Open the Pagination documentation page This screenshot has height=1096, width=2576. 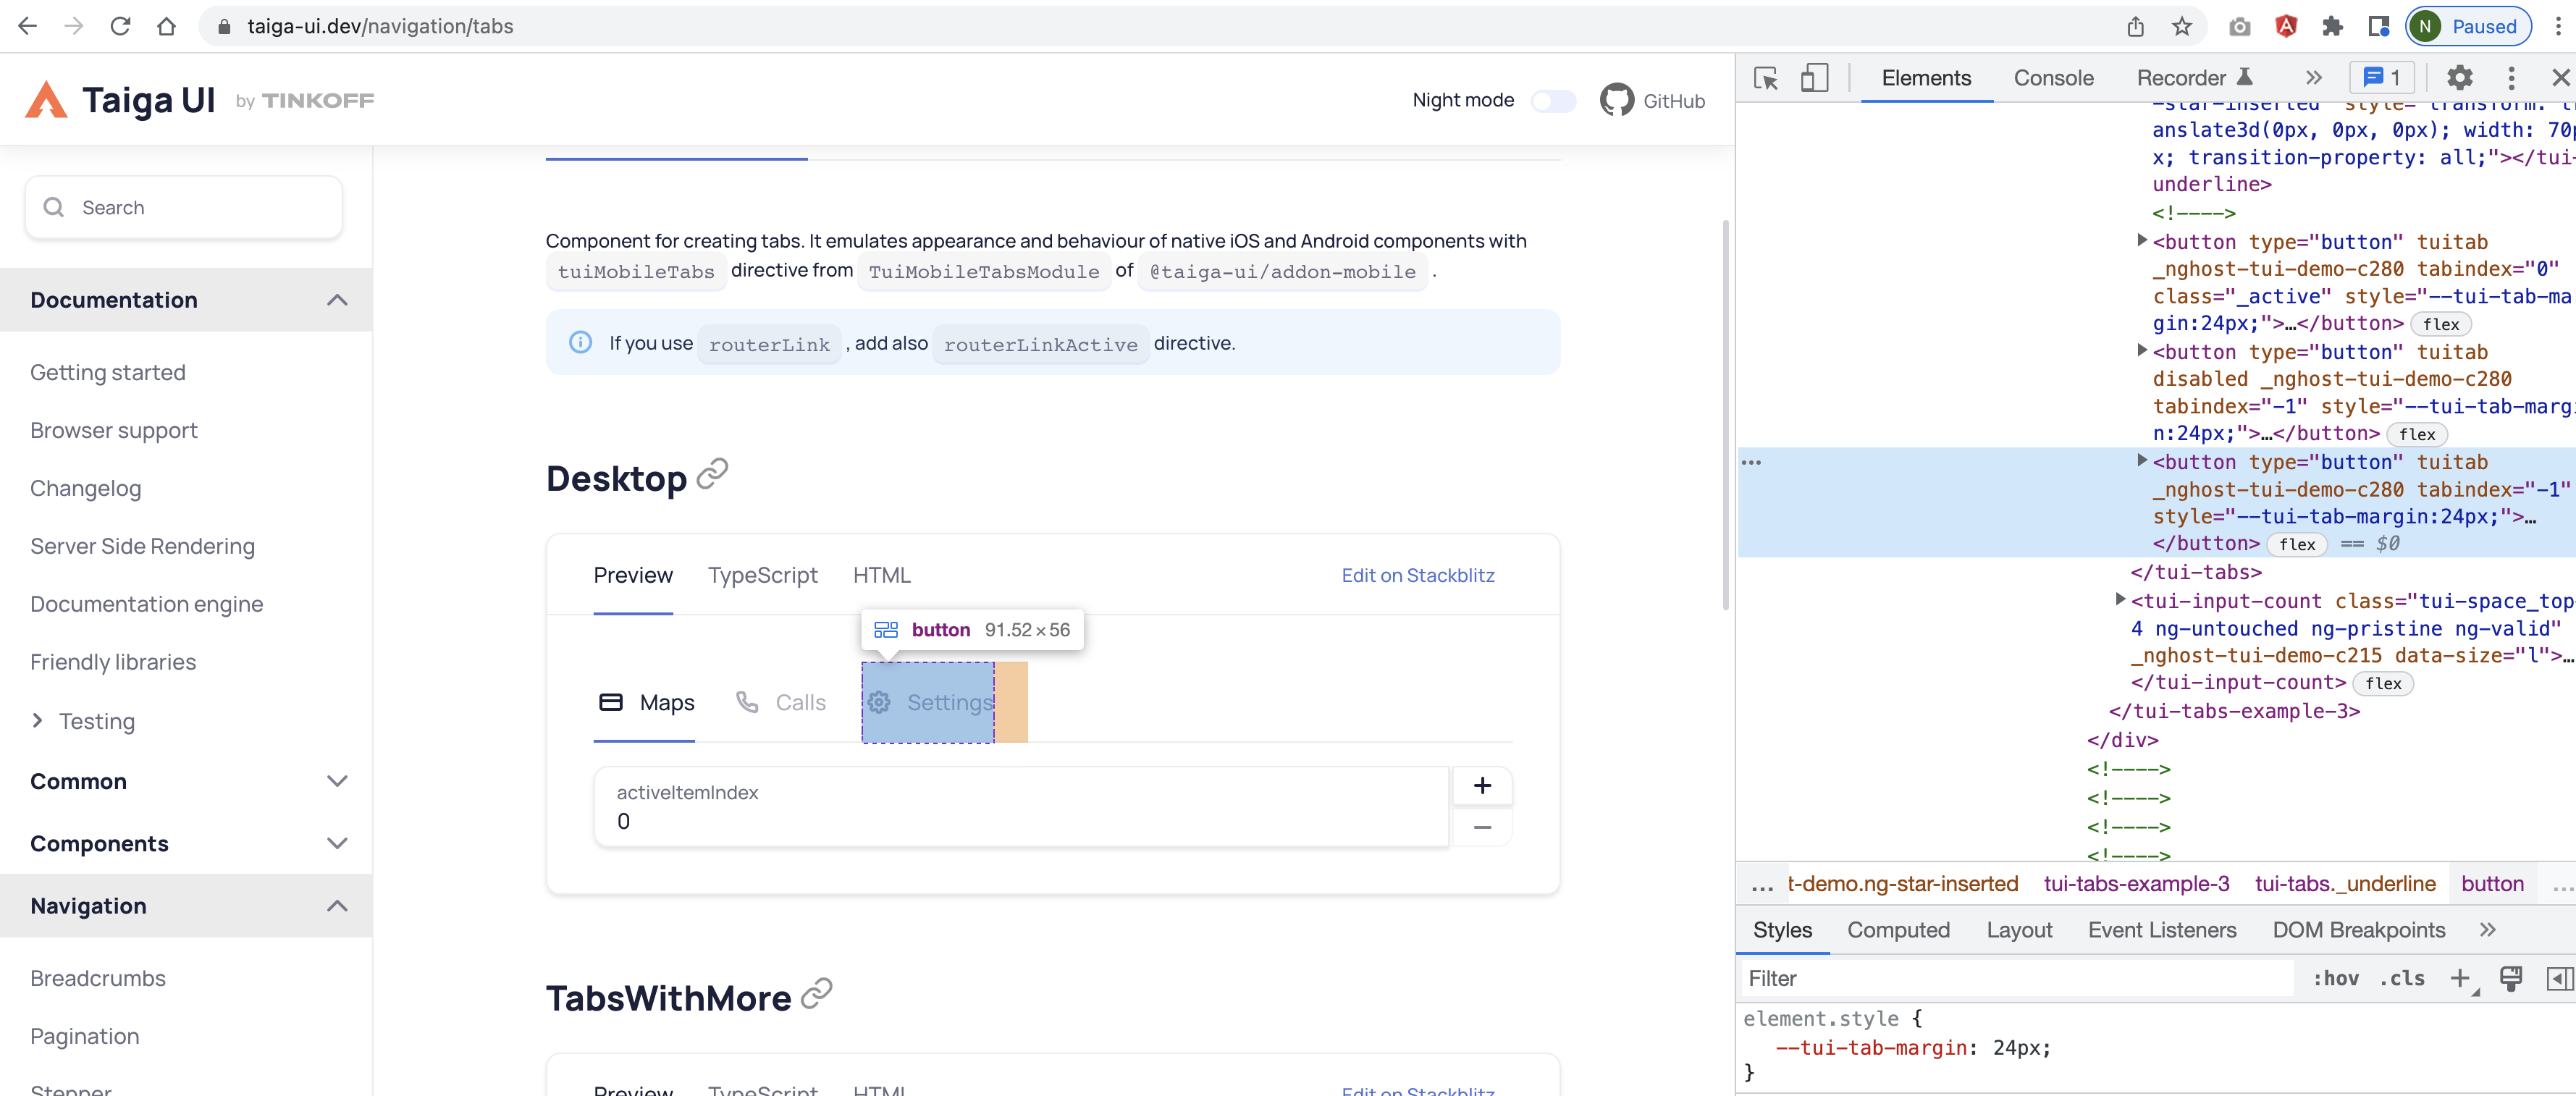coord(85,1036)
